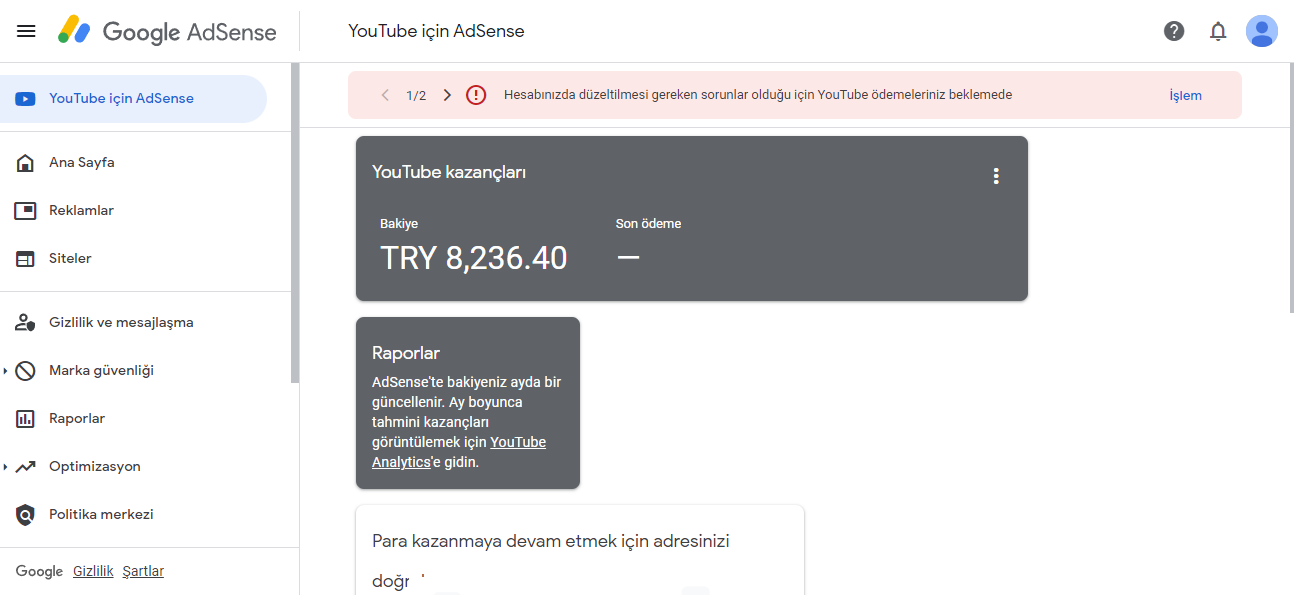Click the red error alert icon

pyautogui.click(x=476, y=95)
